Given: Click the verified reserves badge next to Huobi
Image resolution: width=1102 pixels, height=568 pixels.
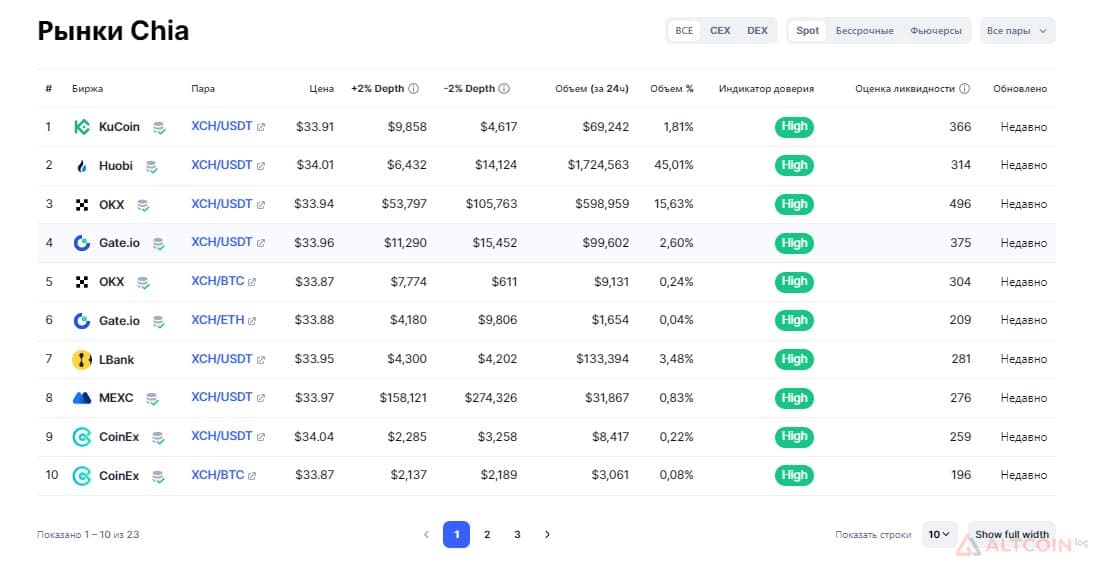Looking at the screenshot, I should 151,167.
